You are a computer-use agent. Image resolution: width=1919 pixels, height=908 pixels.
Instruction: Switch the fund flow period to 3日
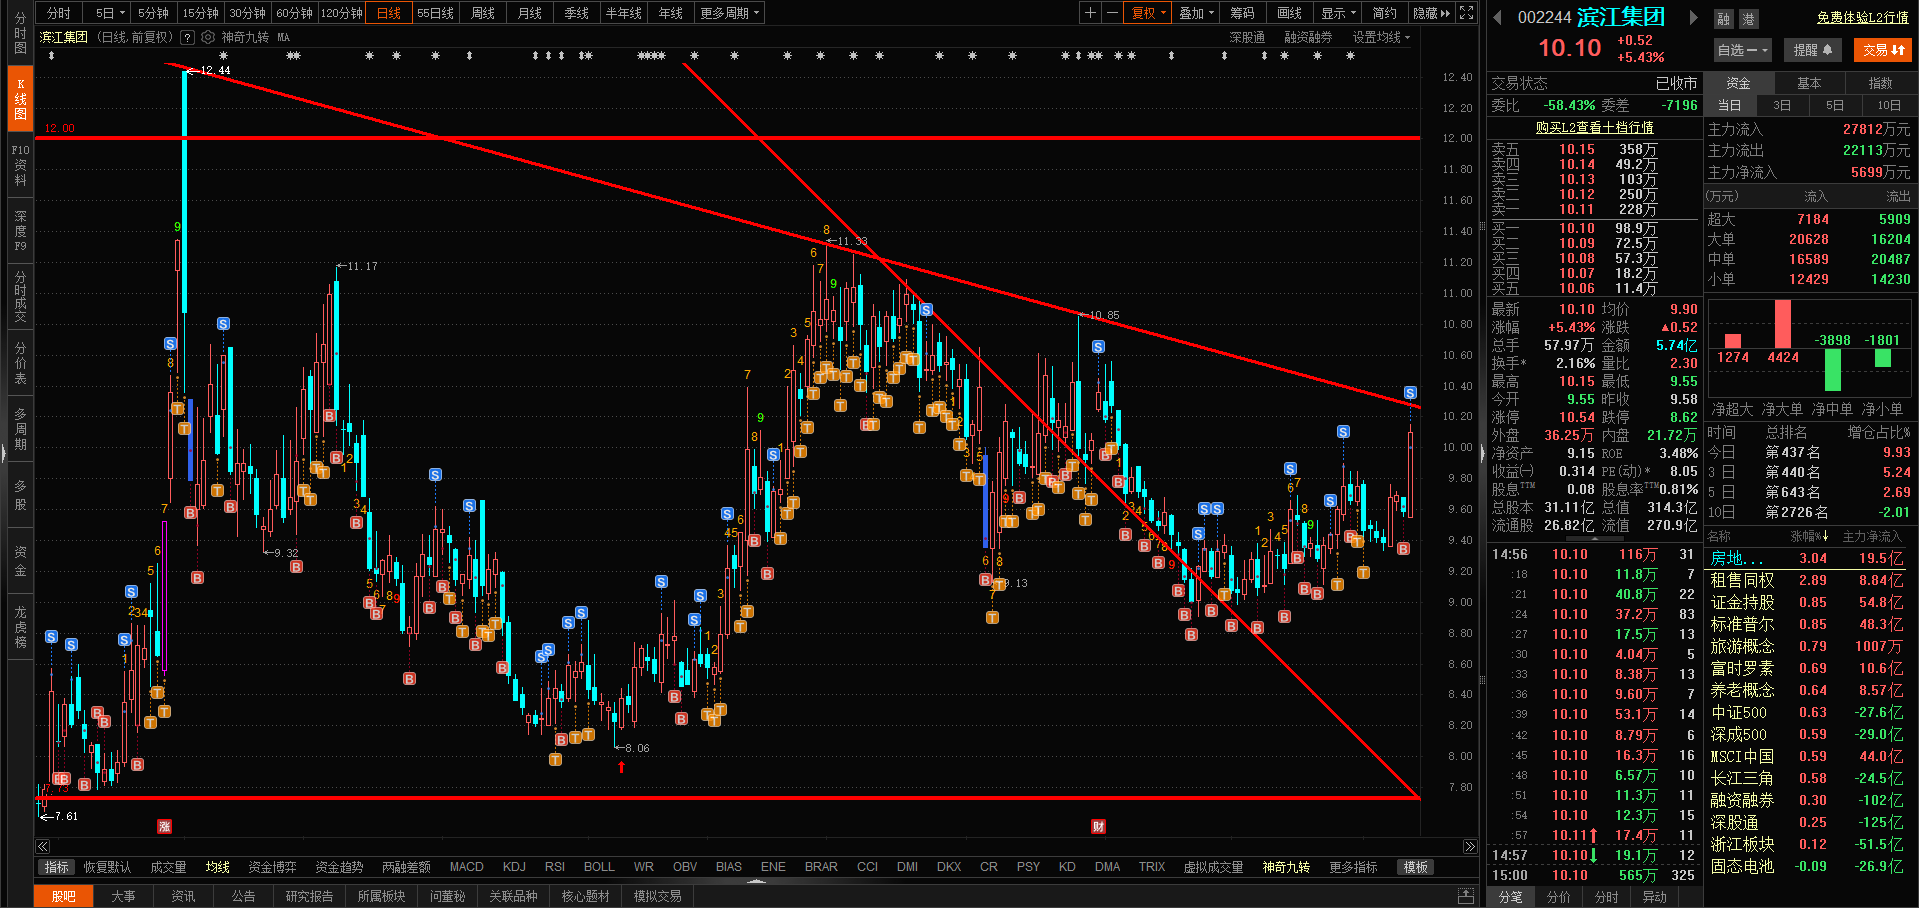click(x=1782, y=105)
